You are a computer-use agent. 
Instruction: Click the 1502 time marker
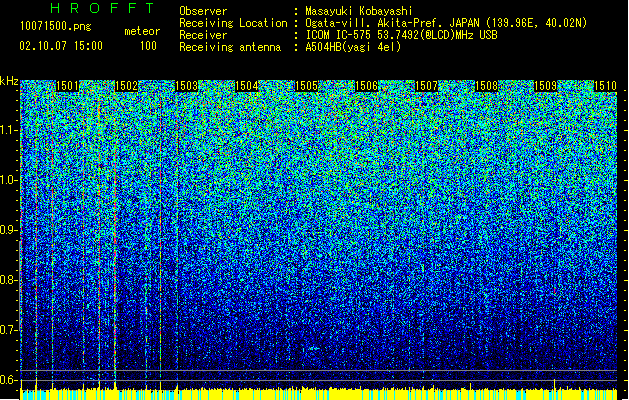tap(126, 86)
